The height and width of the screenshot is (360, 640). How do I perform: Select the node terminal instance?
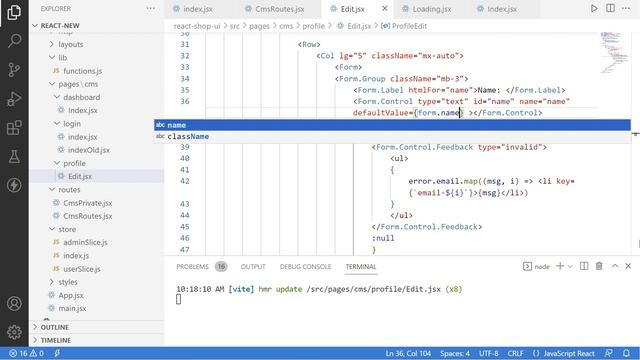536,267
